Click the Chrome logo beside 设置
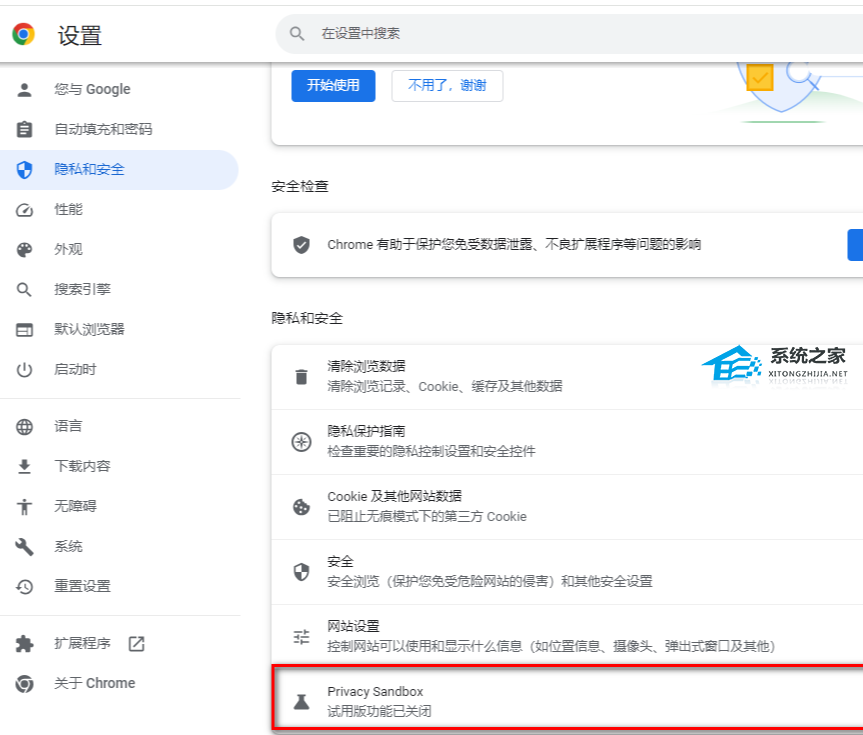 point(23,34)
